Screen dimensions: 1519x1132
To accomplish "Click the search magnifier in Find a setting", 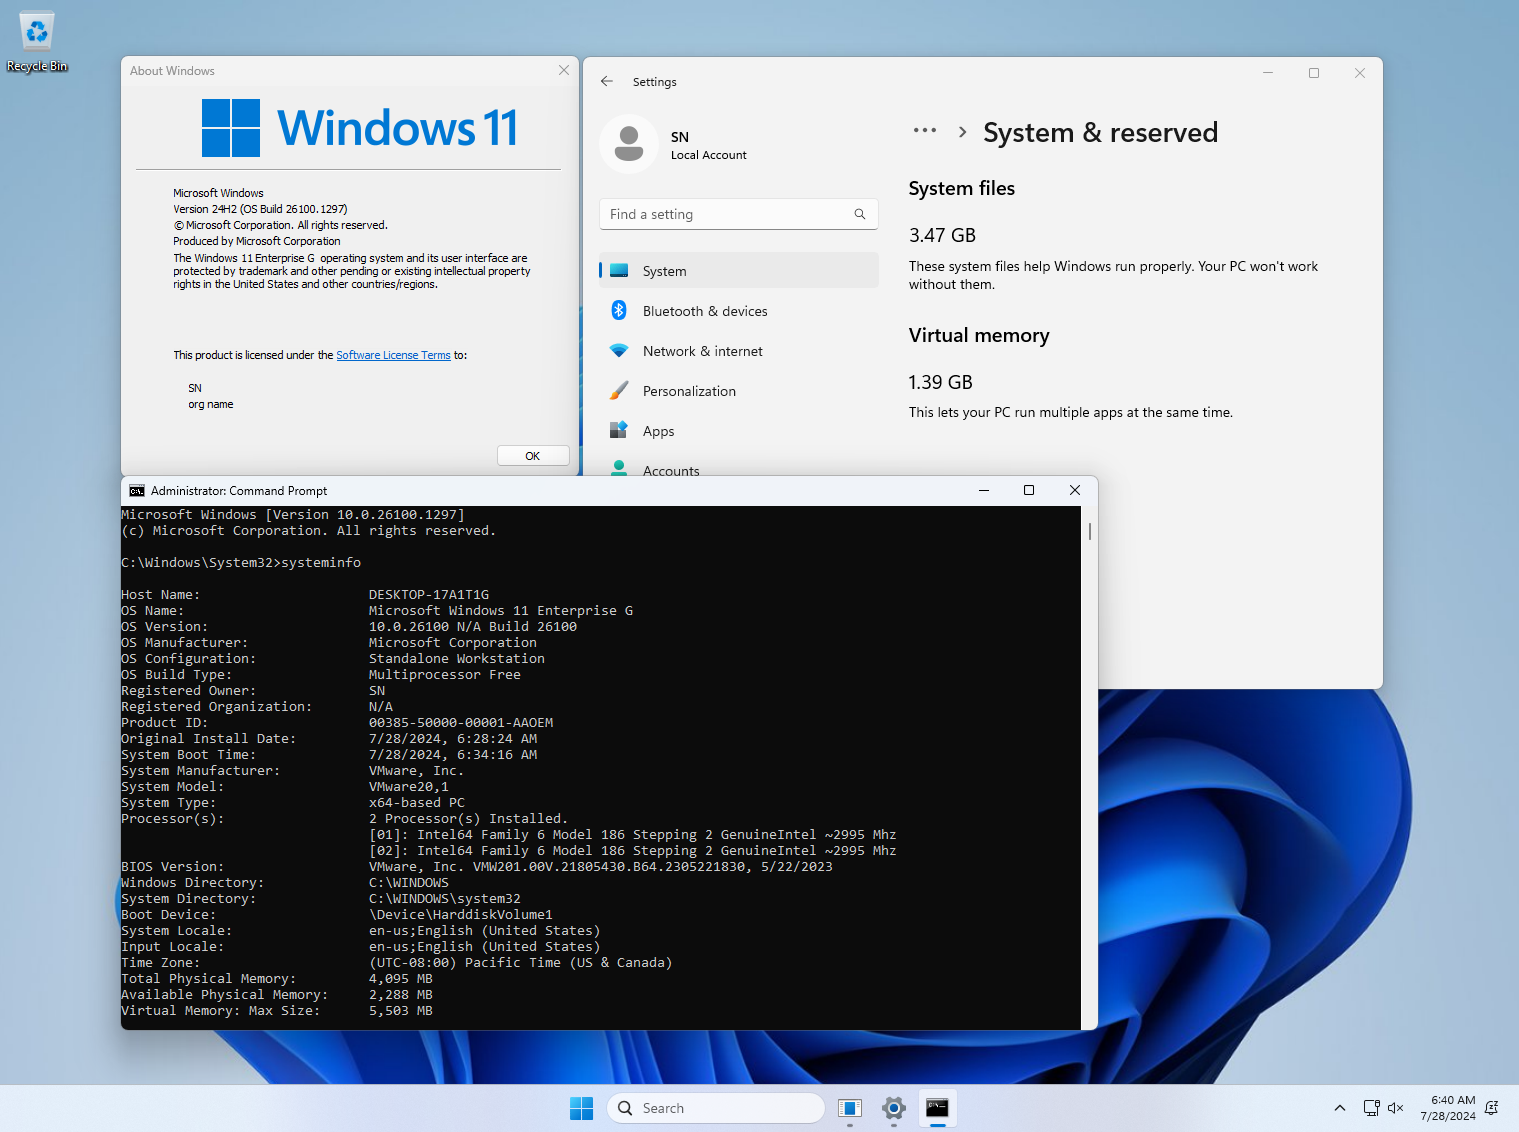I will (860, 214).
